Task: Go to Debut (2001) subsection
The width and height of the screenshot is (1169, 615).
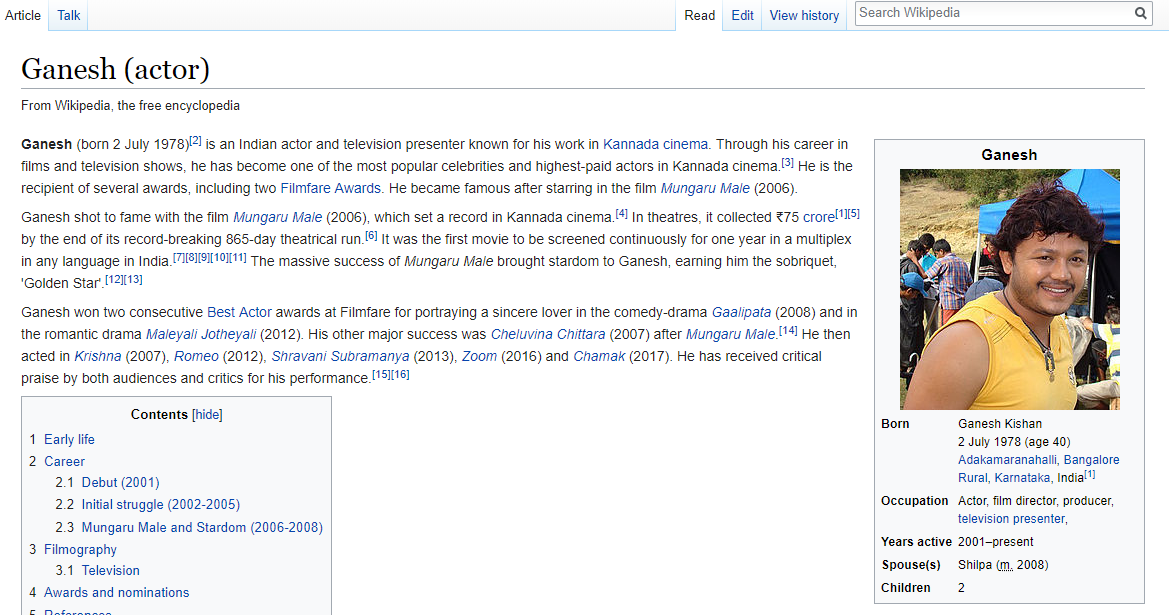Action: 121,482
